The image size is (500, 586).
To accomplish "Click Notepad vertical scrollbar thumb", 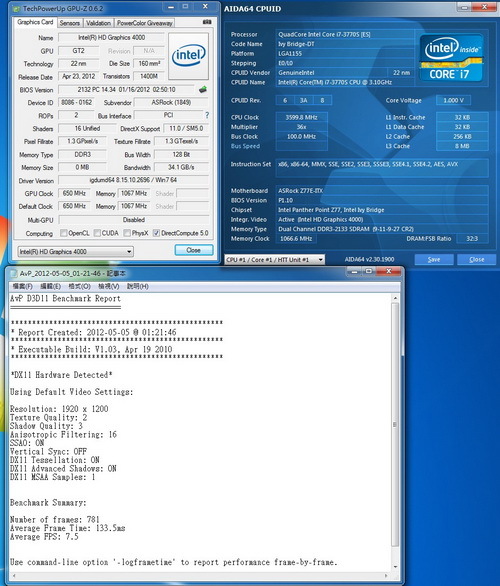I will [x=395, y=424].
